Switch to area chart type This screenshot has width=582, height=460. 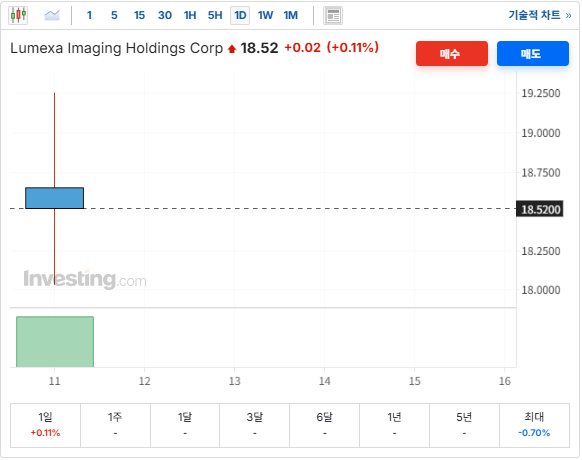[x=52, y=16]
